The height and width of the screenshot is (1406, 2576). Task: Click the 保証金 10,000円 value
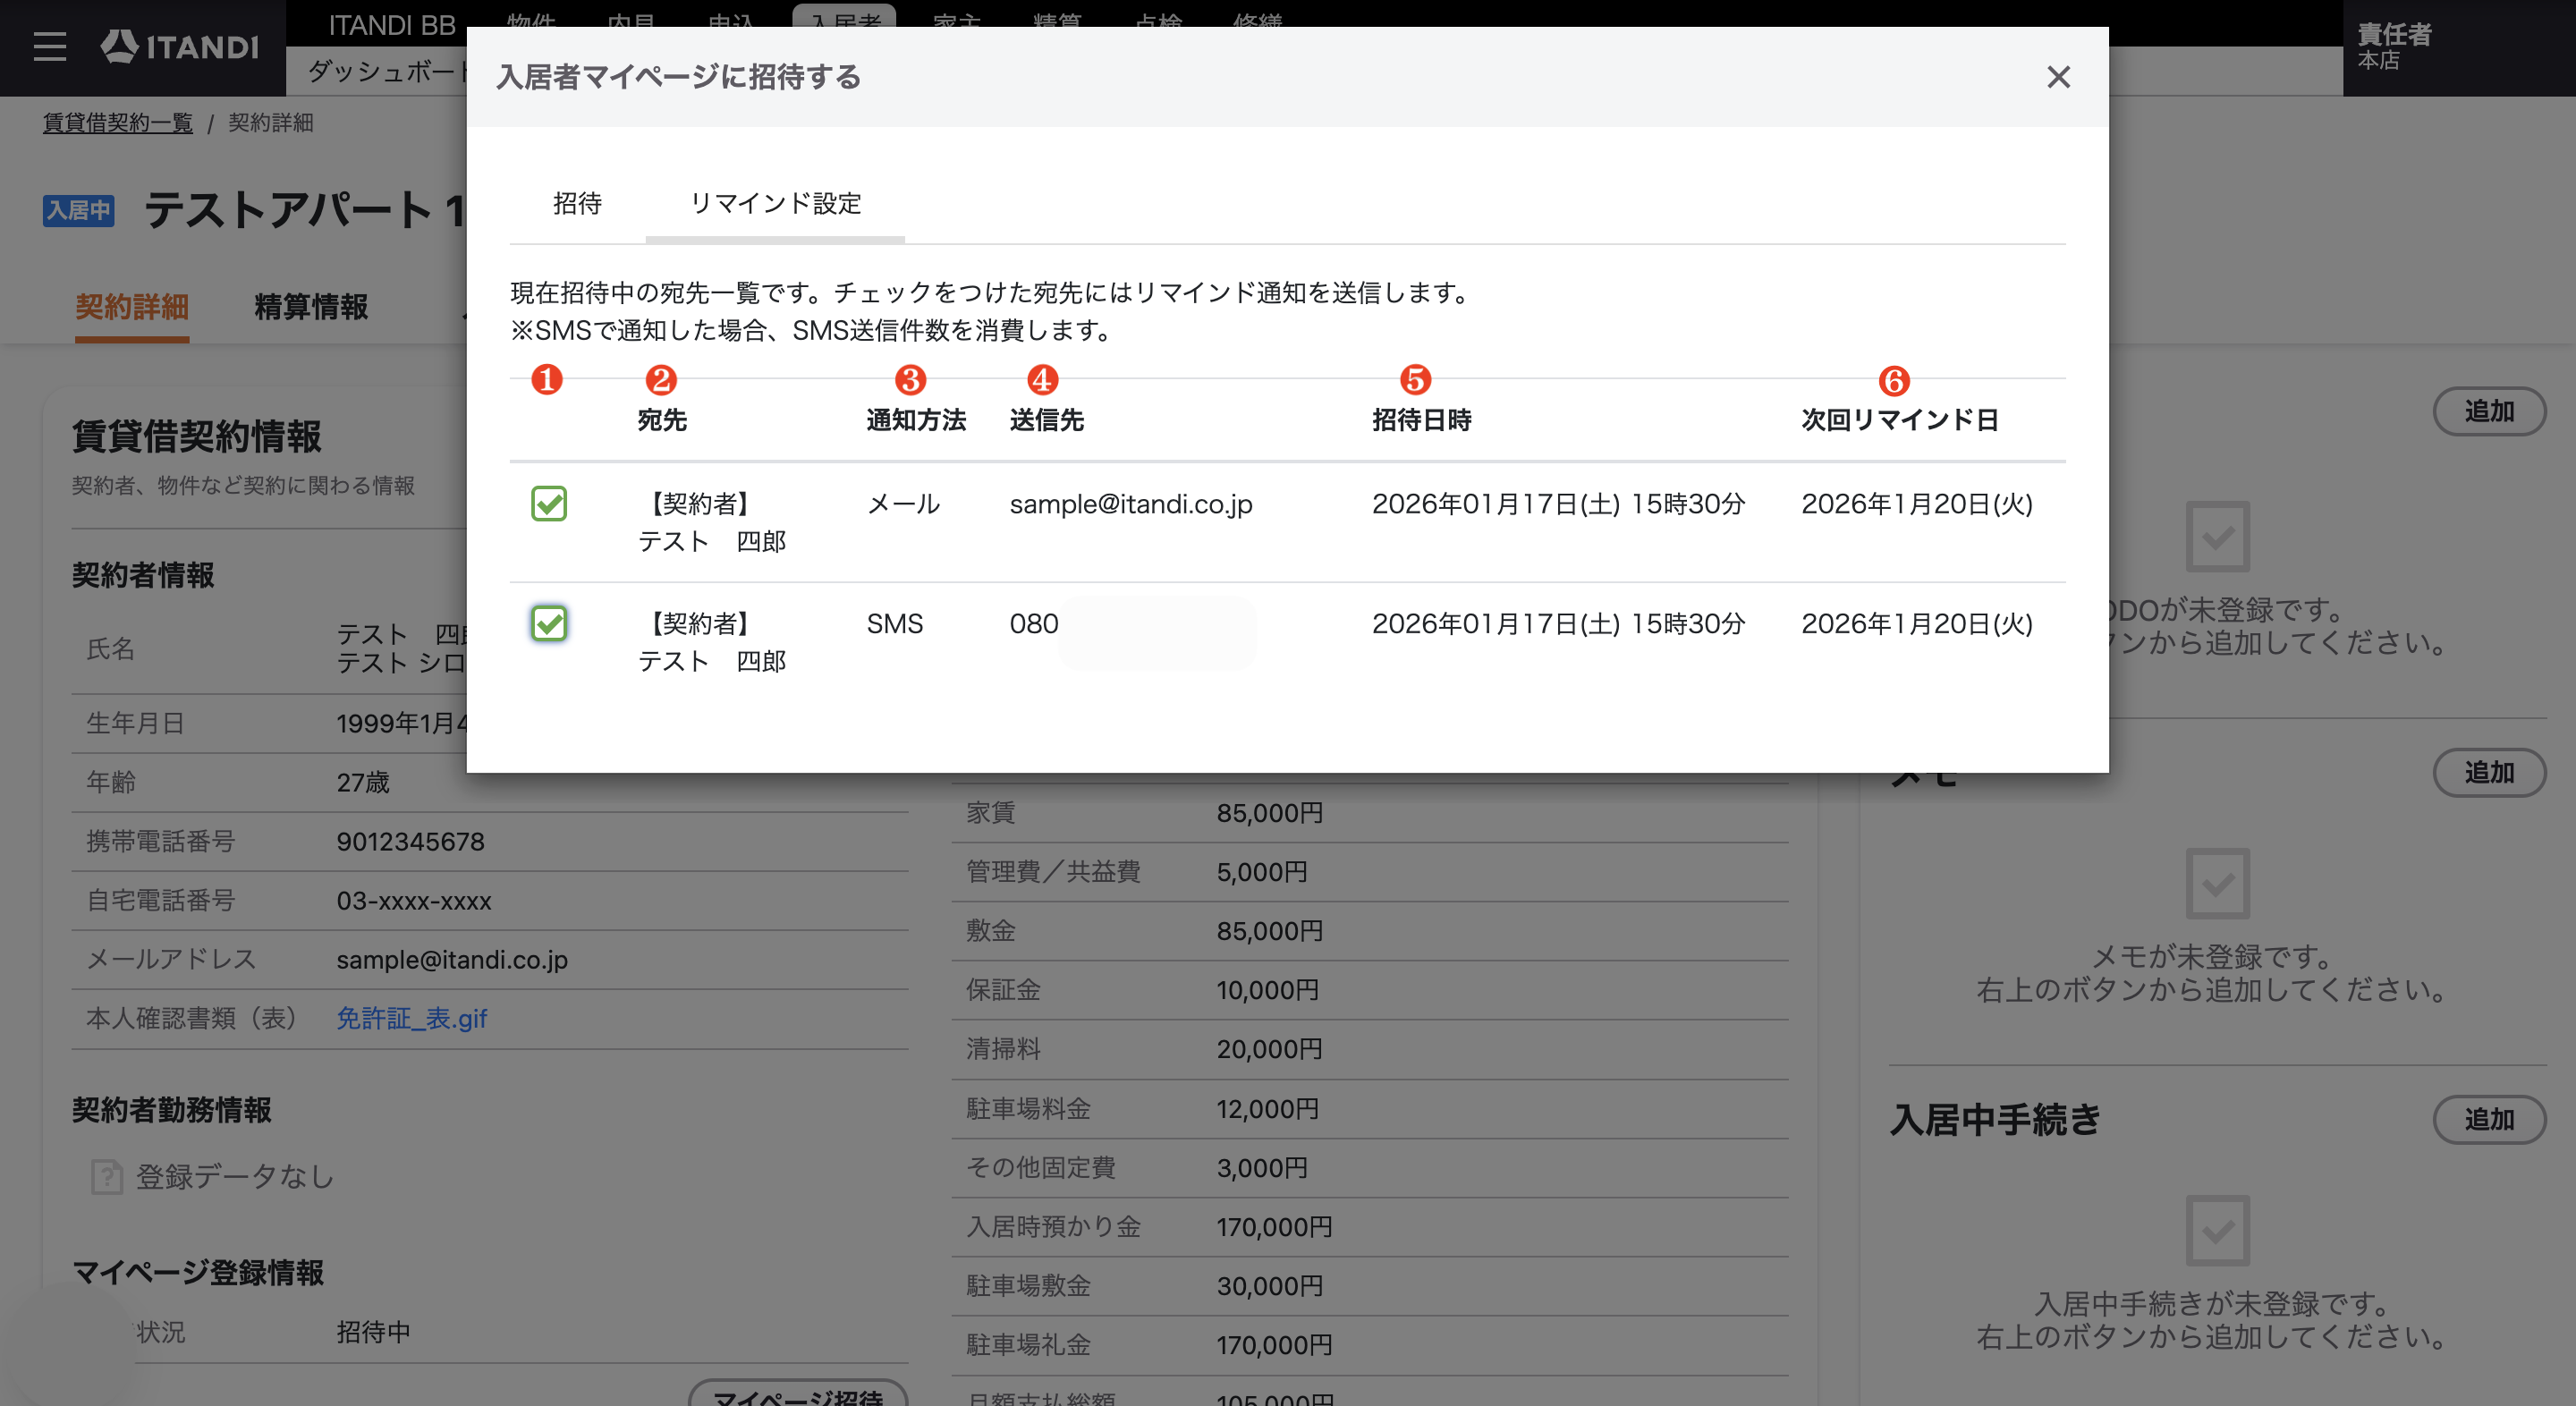pos(1268,990)
